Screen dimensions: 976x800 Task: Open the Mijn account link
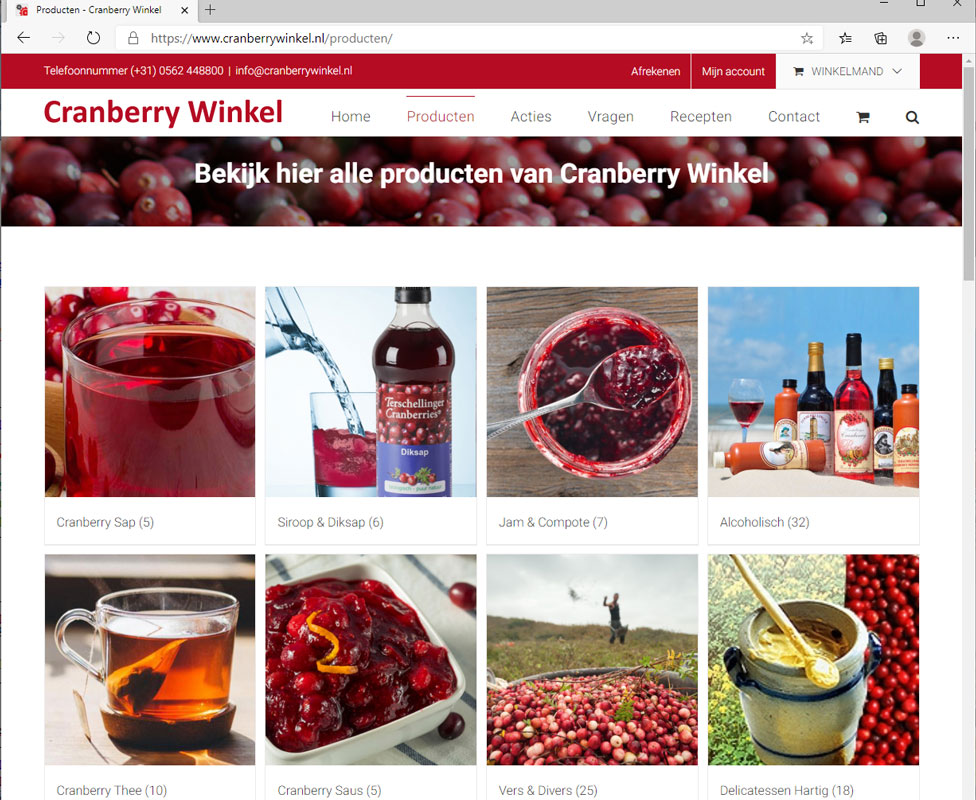point(733,72)
